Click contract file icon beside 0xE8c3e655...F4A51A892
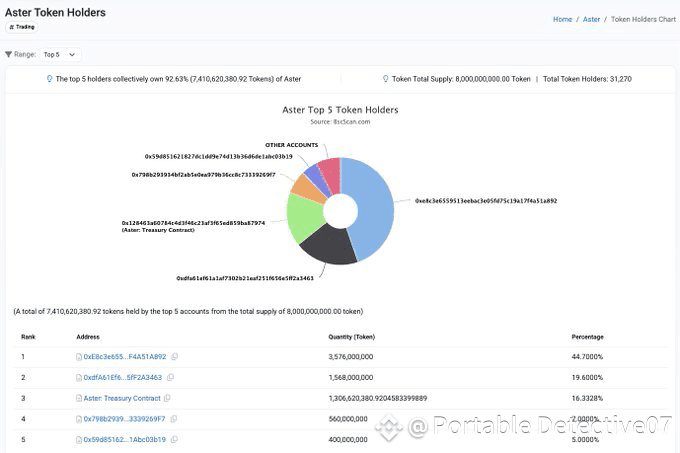 tap(79, 357)
